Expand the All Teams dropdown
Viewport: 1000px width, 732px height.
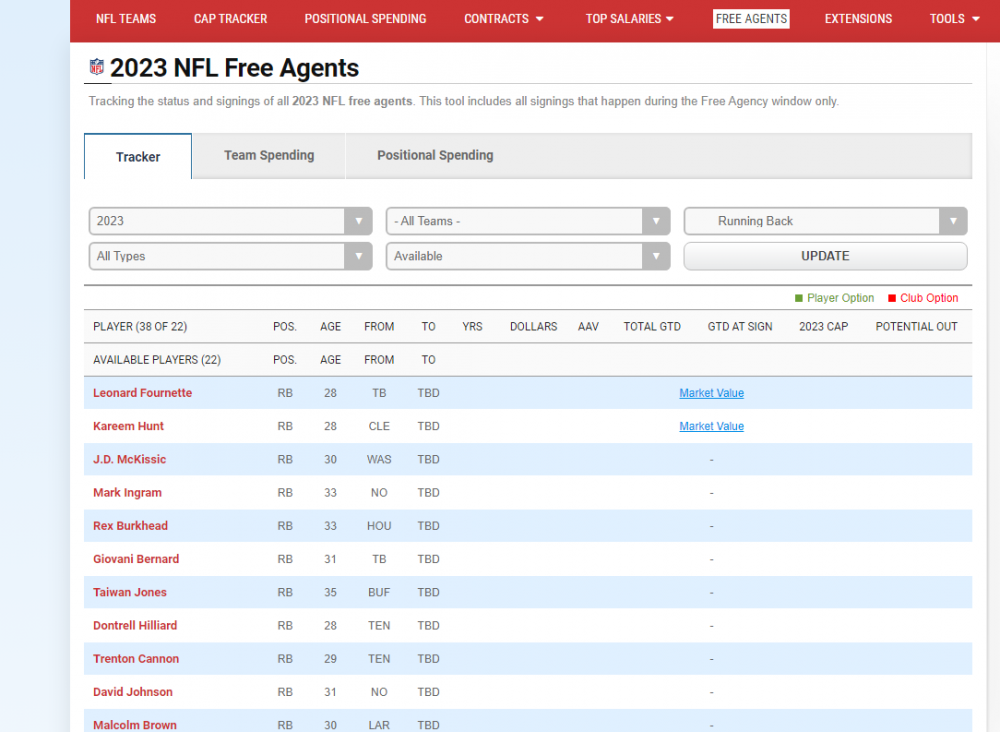tap(527, 221)
